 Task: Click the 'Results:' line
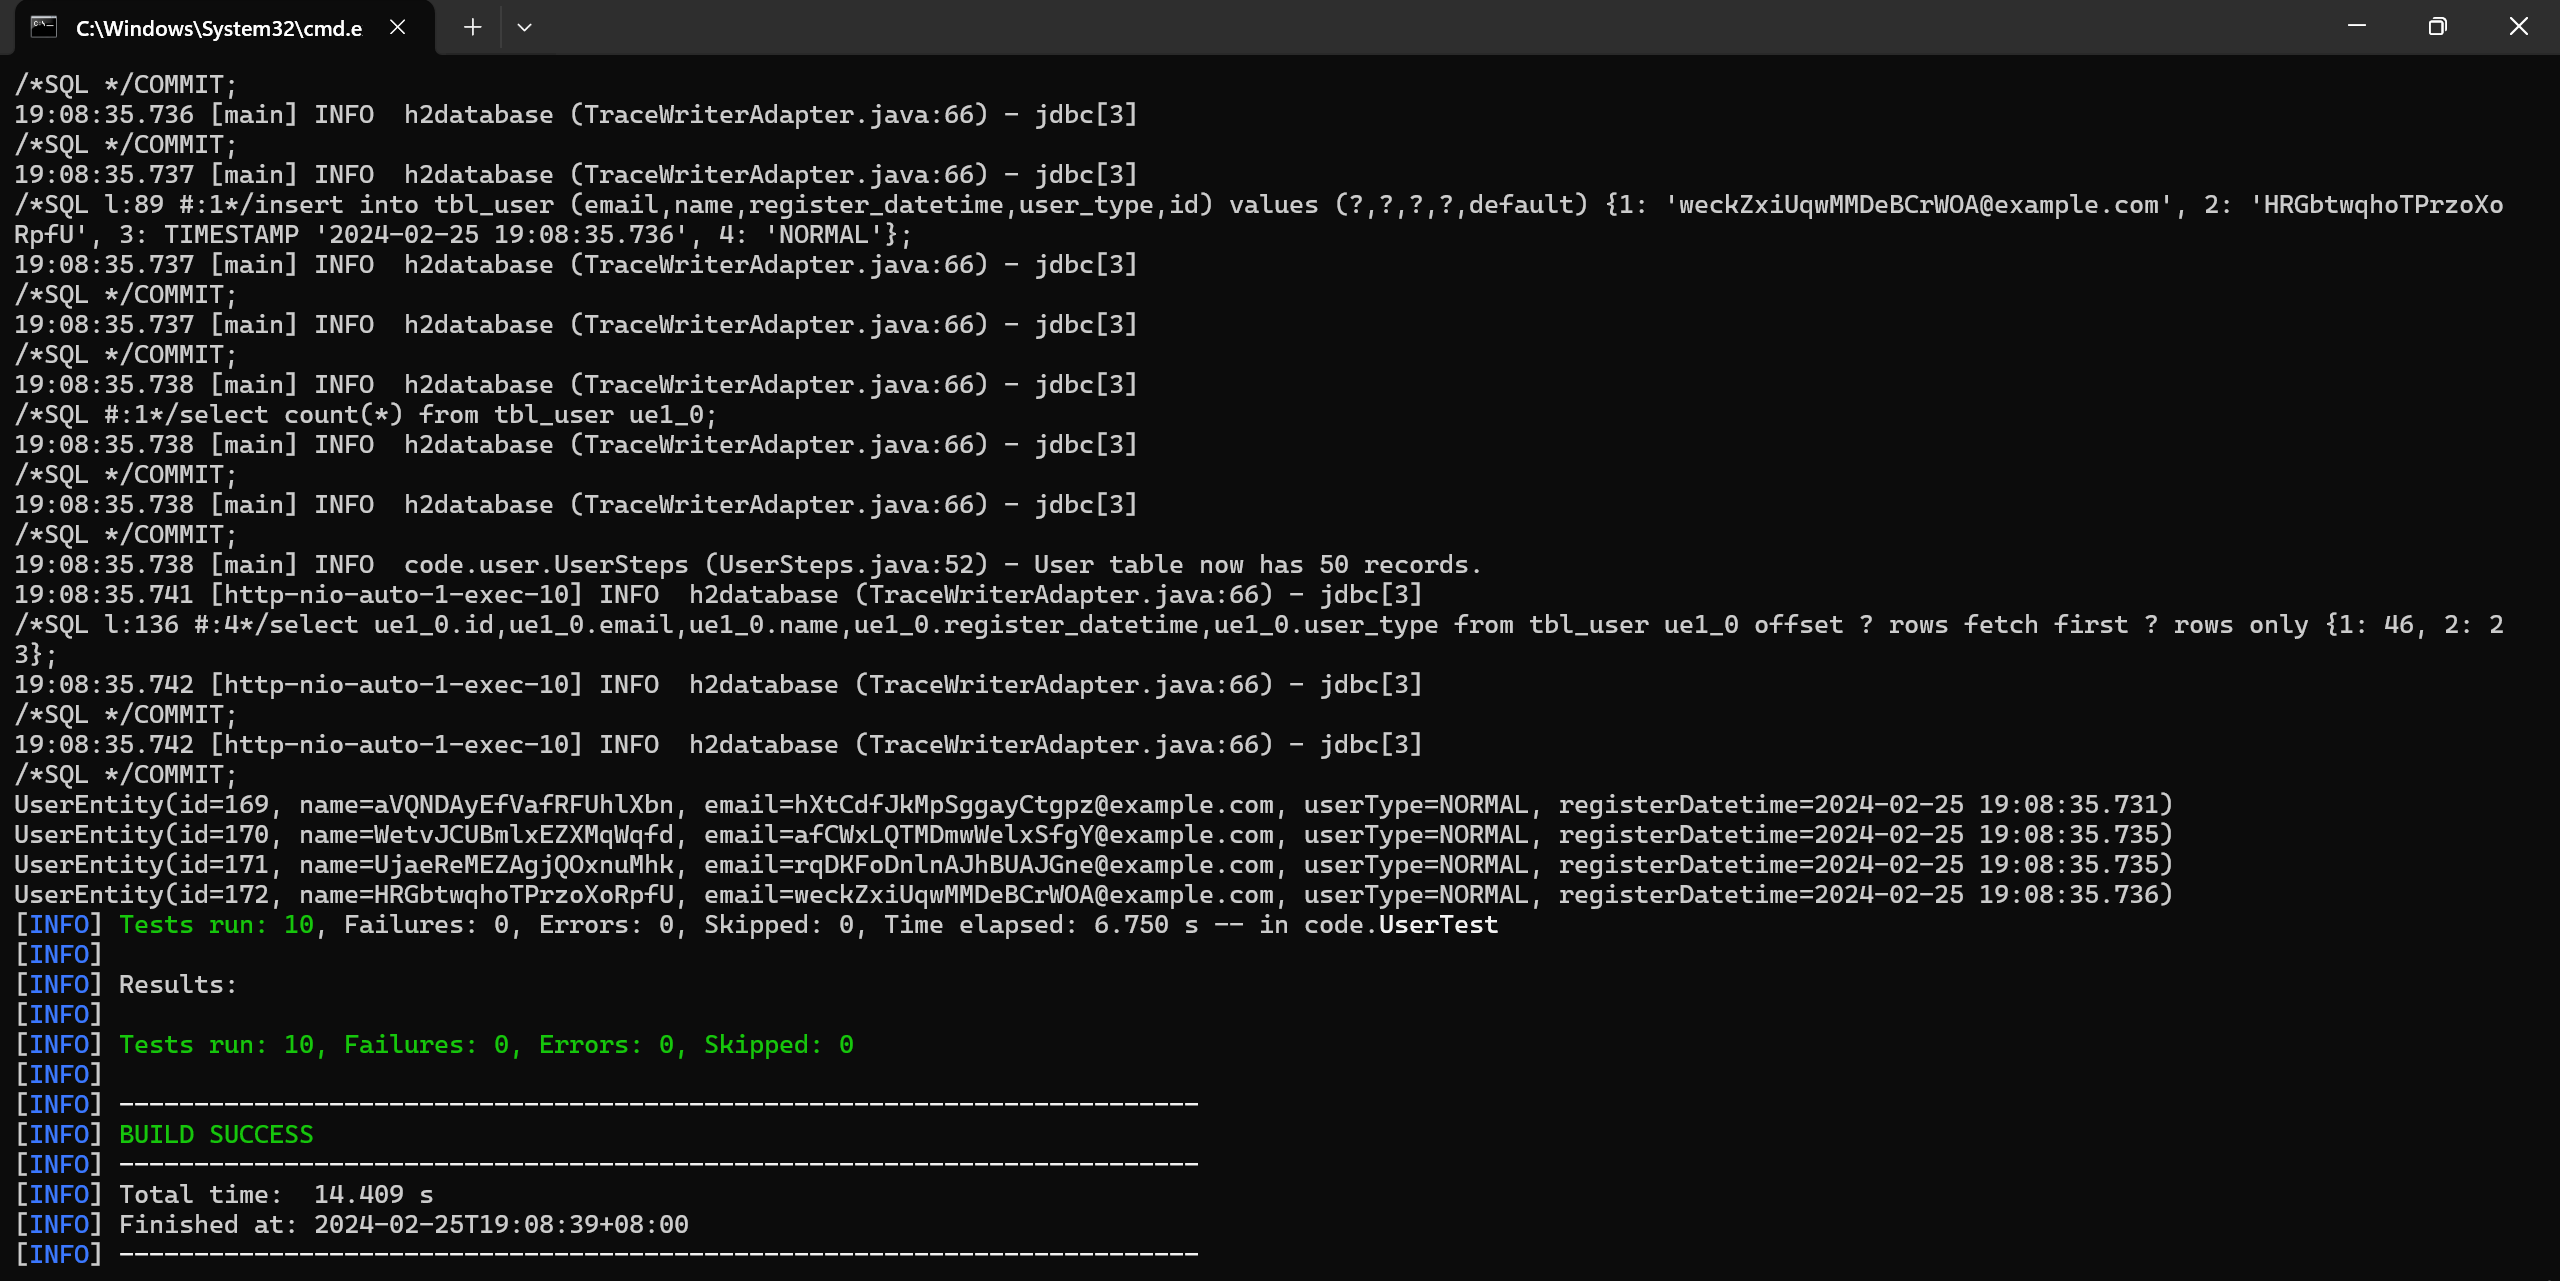178,984
